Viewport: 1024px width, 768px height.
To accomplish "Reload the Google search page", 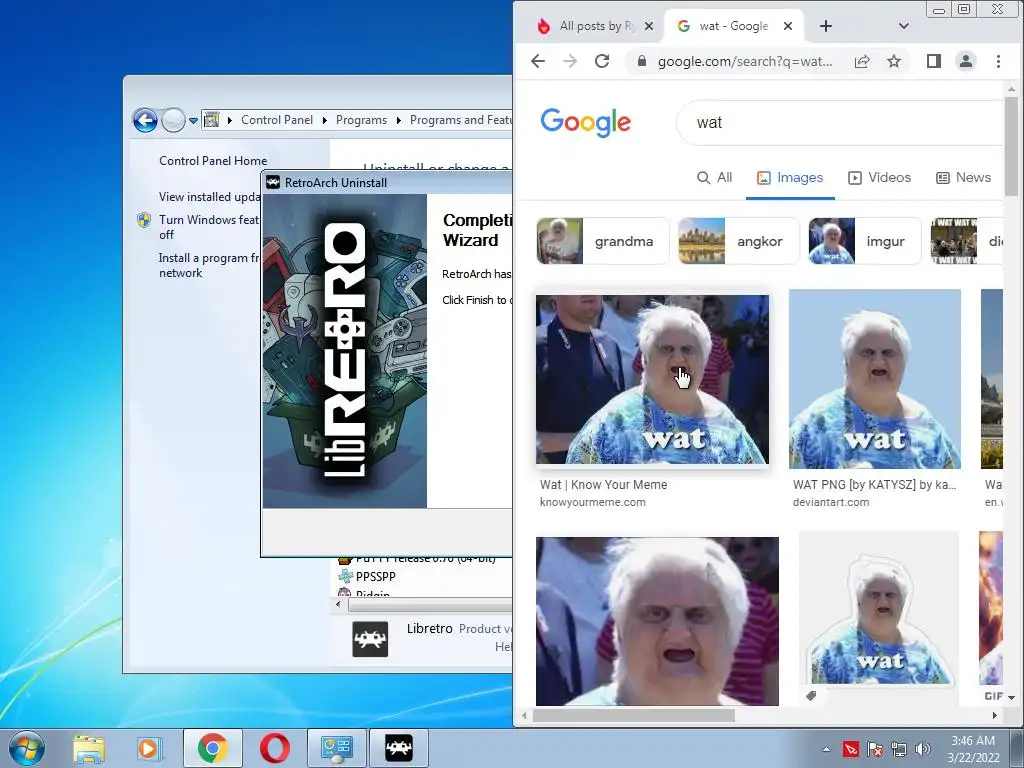I will pyautogui.click(x=602, y=61).
